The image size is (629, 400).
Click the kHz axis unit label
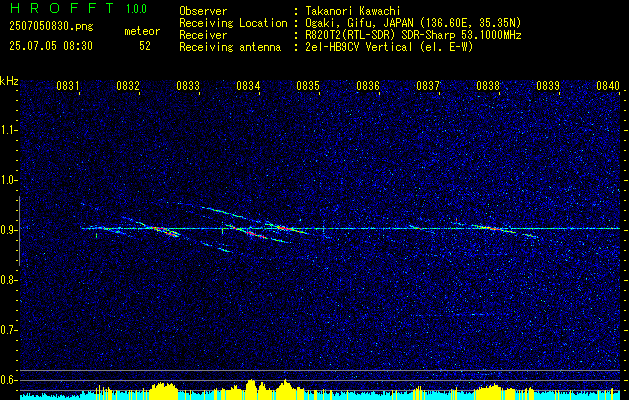coord(9,81)
